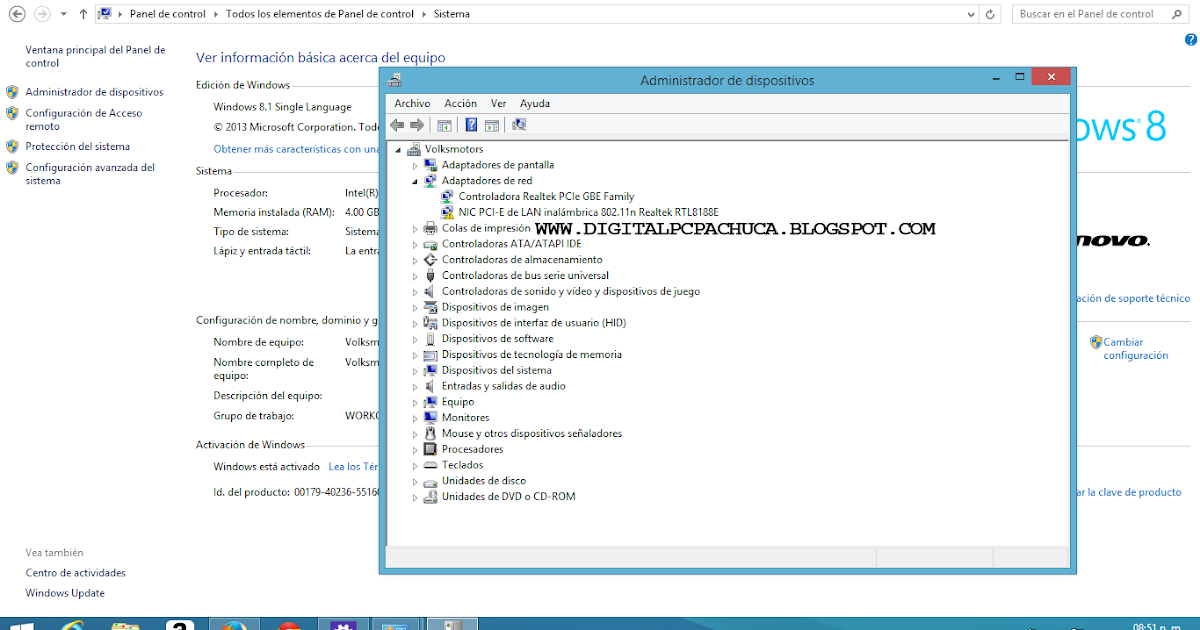Go to Ventana principal del Panel de control
The image size is (1200, 630).
pyautogui.click(x=95, y=56)
